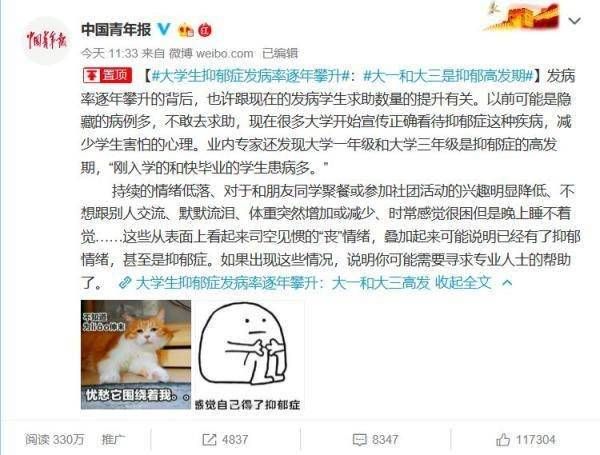Collapse full text with 收起全文
The image size is (600, 455).
(x=463, y=283)
